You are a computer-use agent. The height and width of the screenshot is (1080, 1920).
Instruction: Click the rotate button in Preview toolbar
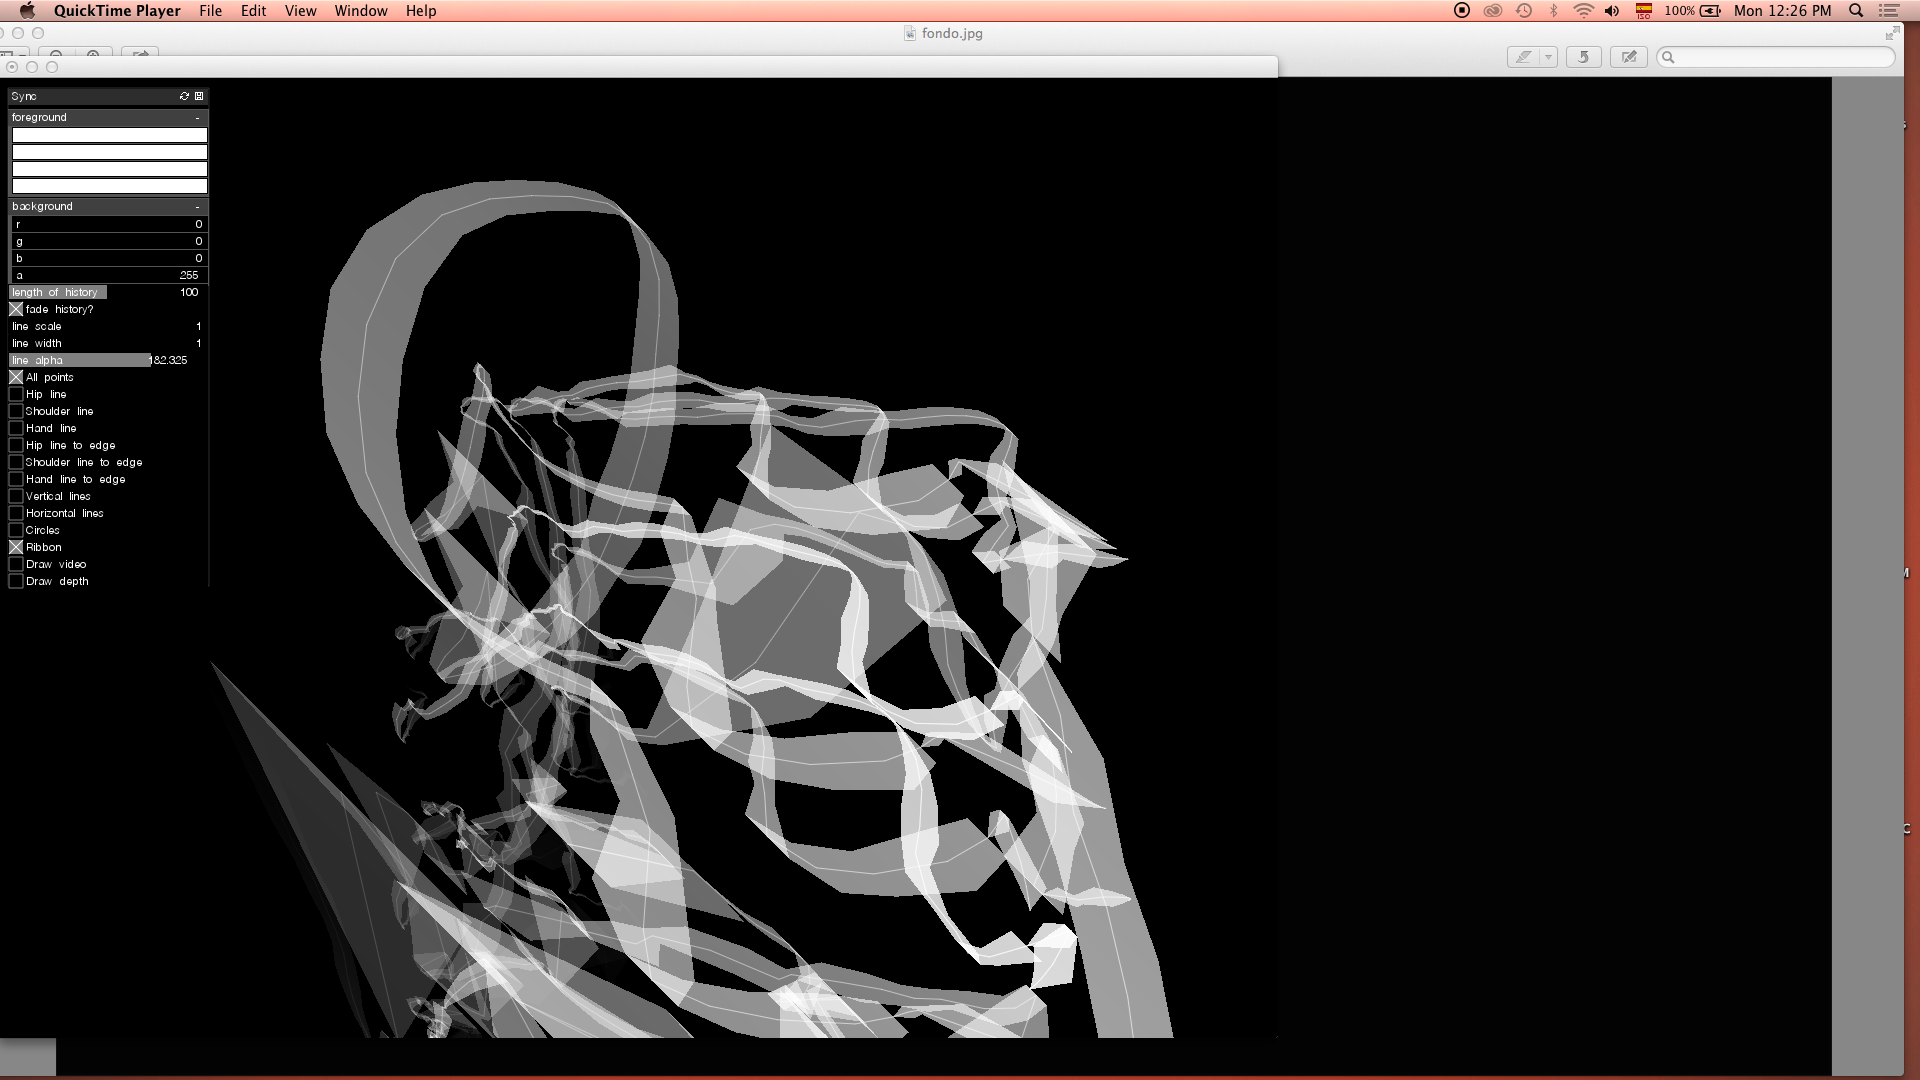pos(1583,57)
